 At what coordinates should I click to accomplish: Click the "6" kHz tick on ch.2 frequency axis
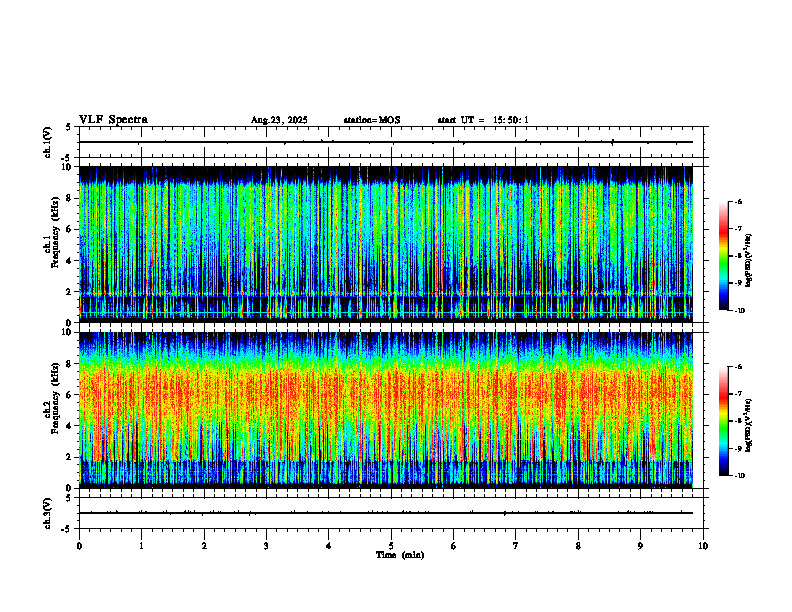[x=70, y=395]
